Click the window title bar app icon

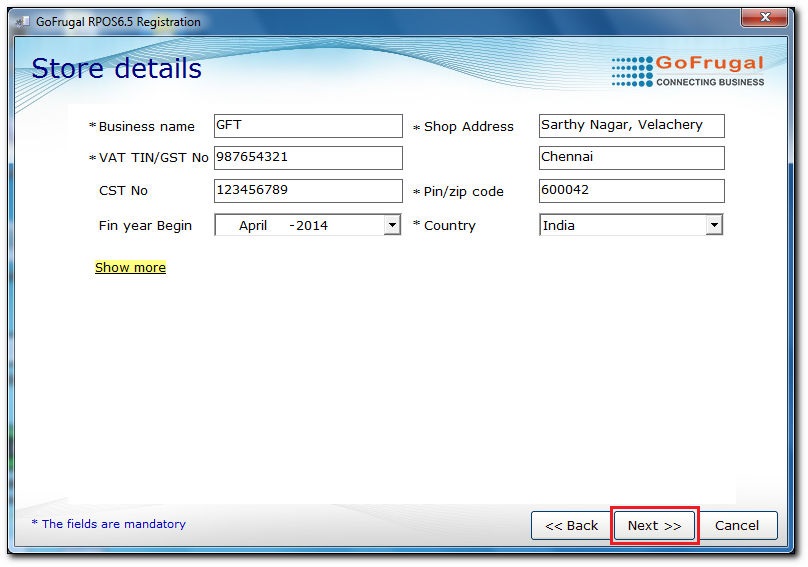coord(23,22)
